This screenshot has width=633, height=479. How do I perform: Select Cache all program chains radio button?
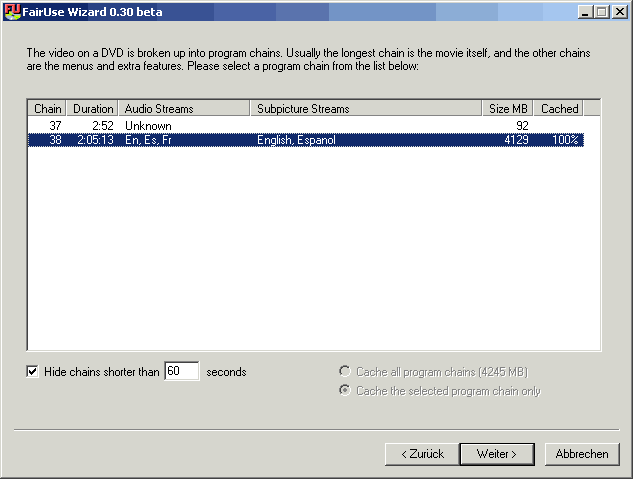coord(345,371)
